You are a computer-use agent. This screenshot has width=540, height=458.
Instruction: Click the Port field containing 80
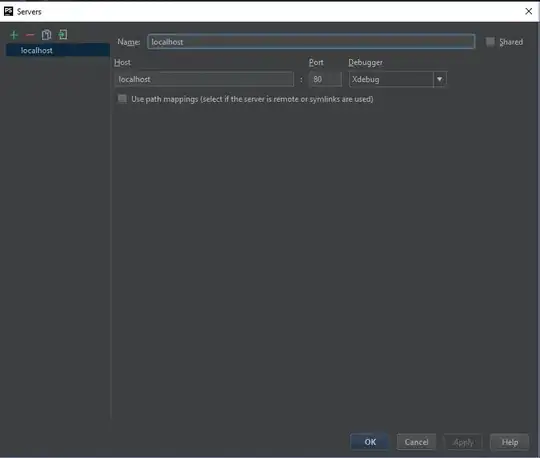tap(325, 79)
